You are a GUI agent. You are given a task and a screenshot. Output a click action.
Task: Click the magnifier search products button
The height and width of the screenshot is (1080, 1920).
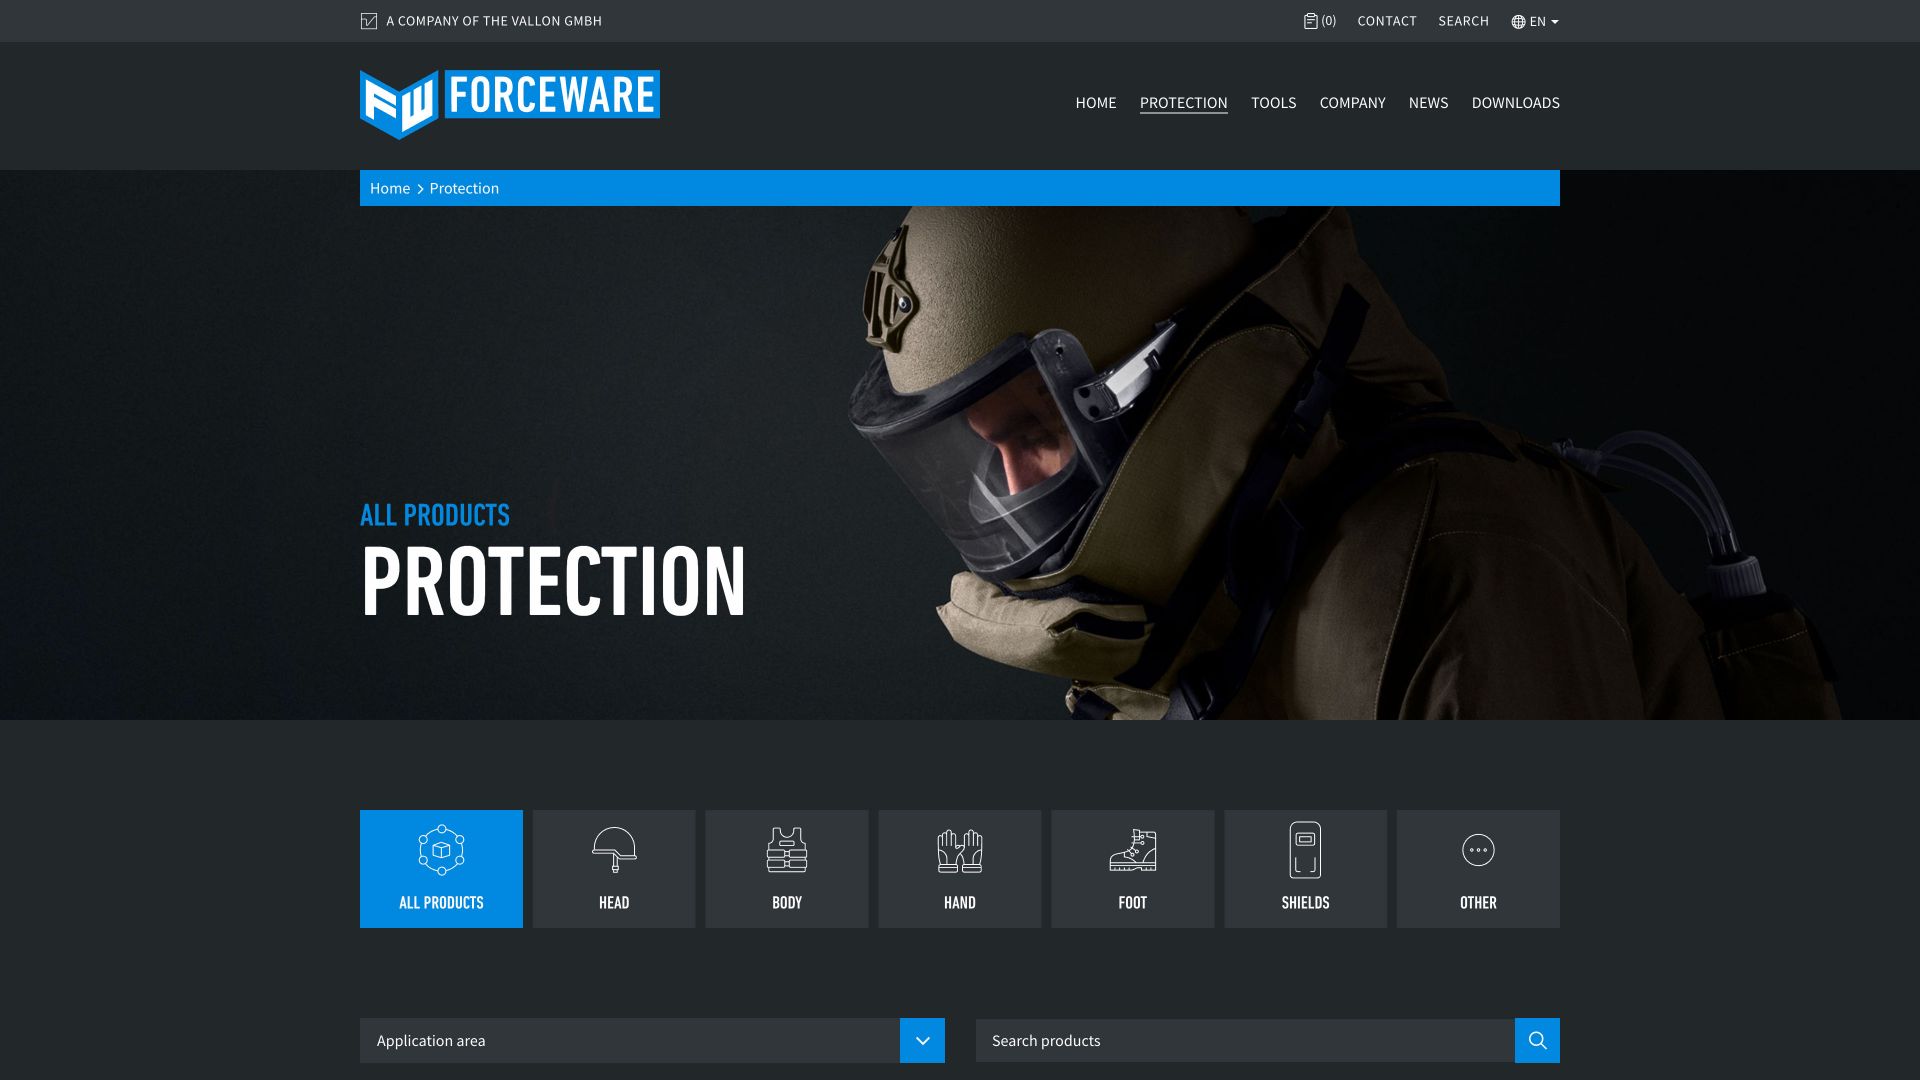(1537, 1040)
